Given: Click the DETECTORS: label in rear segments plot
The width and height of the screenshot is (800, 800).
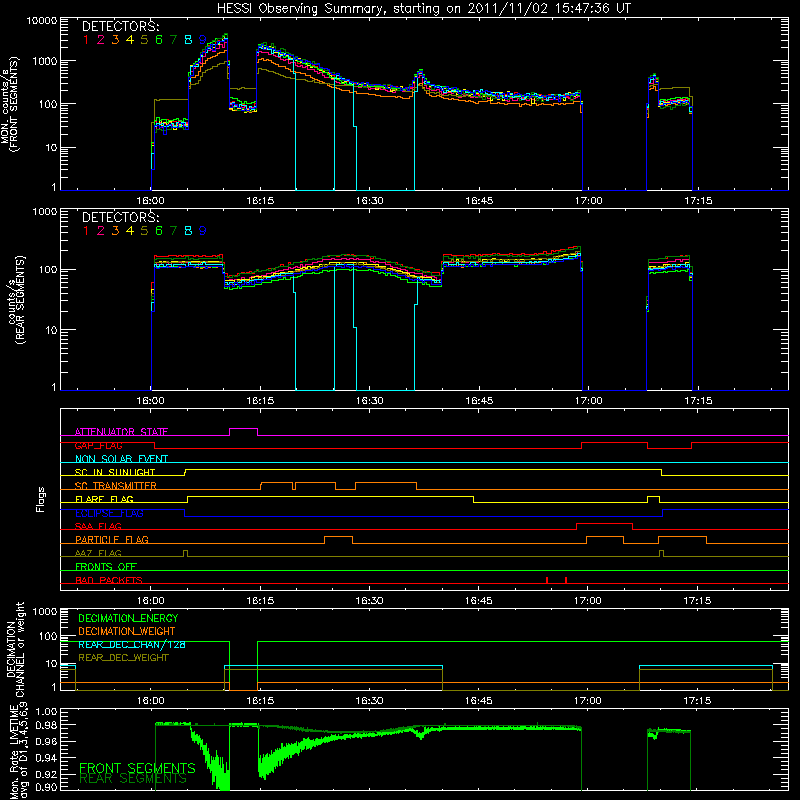Looking at the screenshot, I should coord(120,217).
